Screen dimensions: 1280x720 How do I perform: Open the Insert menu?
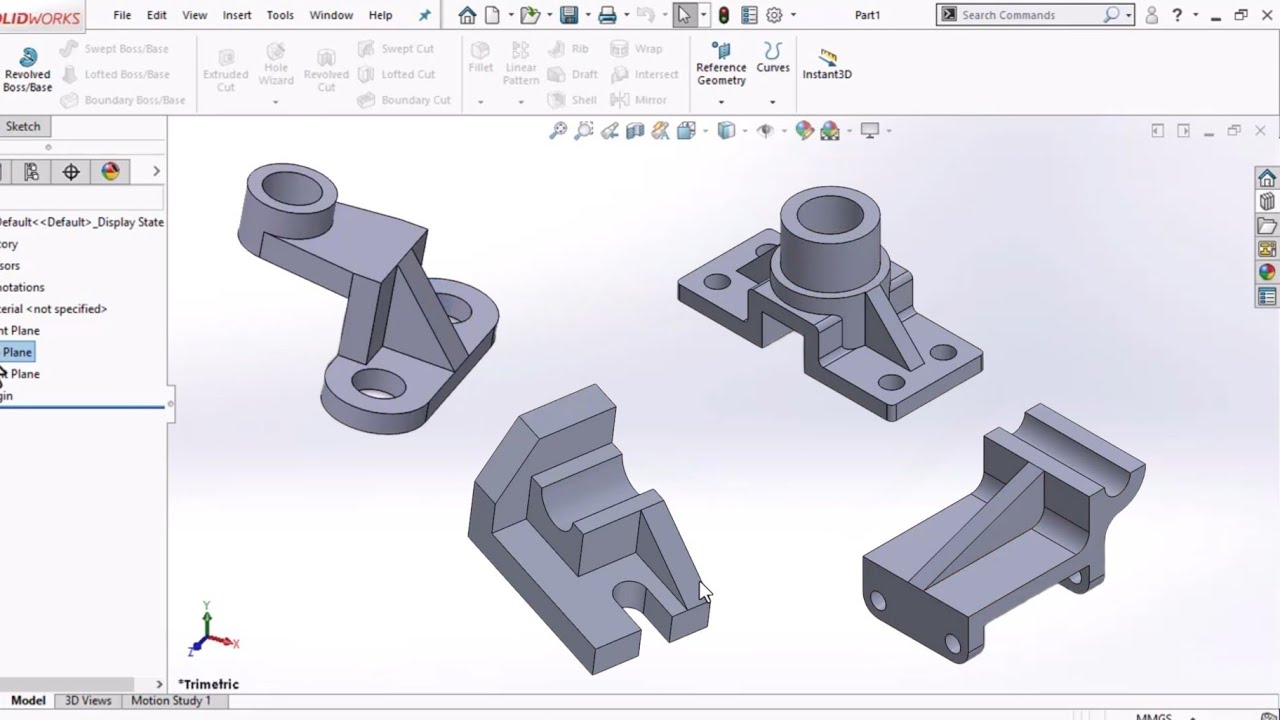237,15
